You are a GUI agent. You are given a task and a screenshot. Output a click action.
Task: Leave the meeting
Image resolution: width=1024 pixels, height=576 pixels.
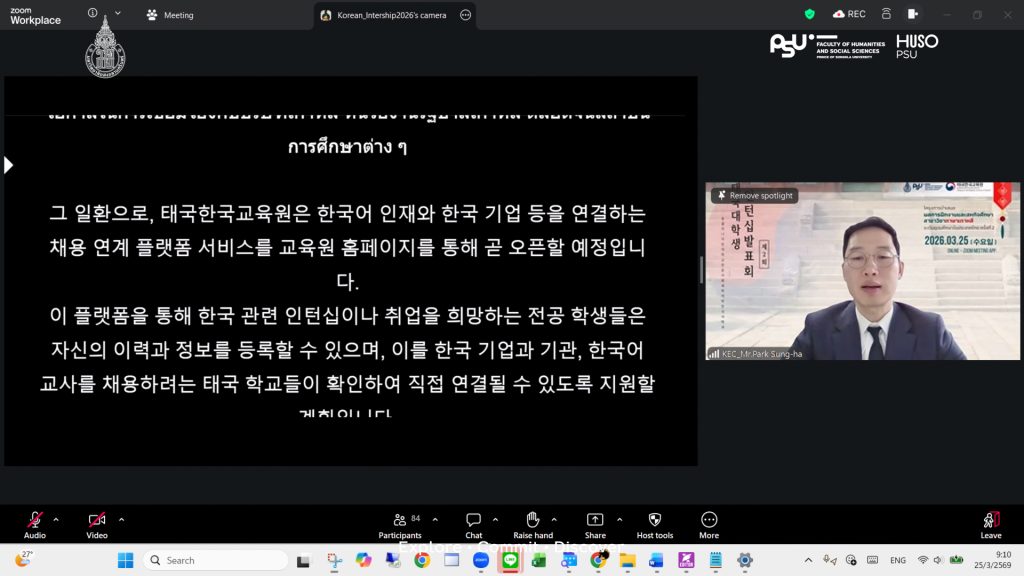point(990,521)
